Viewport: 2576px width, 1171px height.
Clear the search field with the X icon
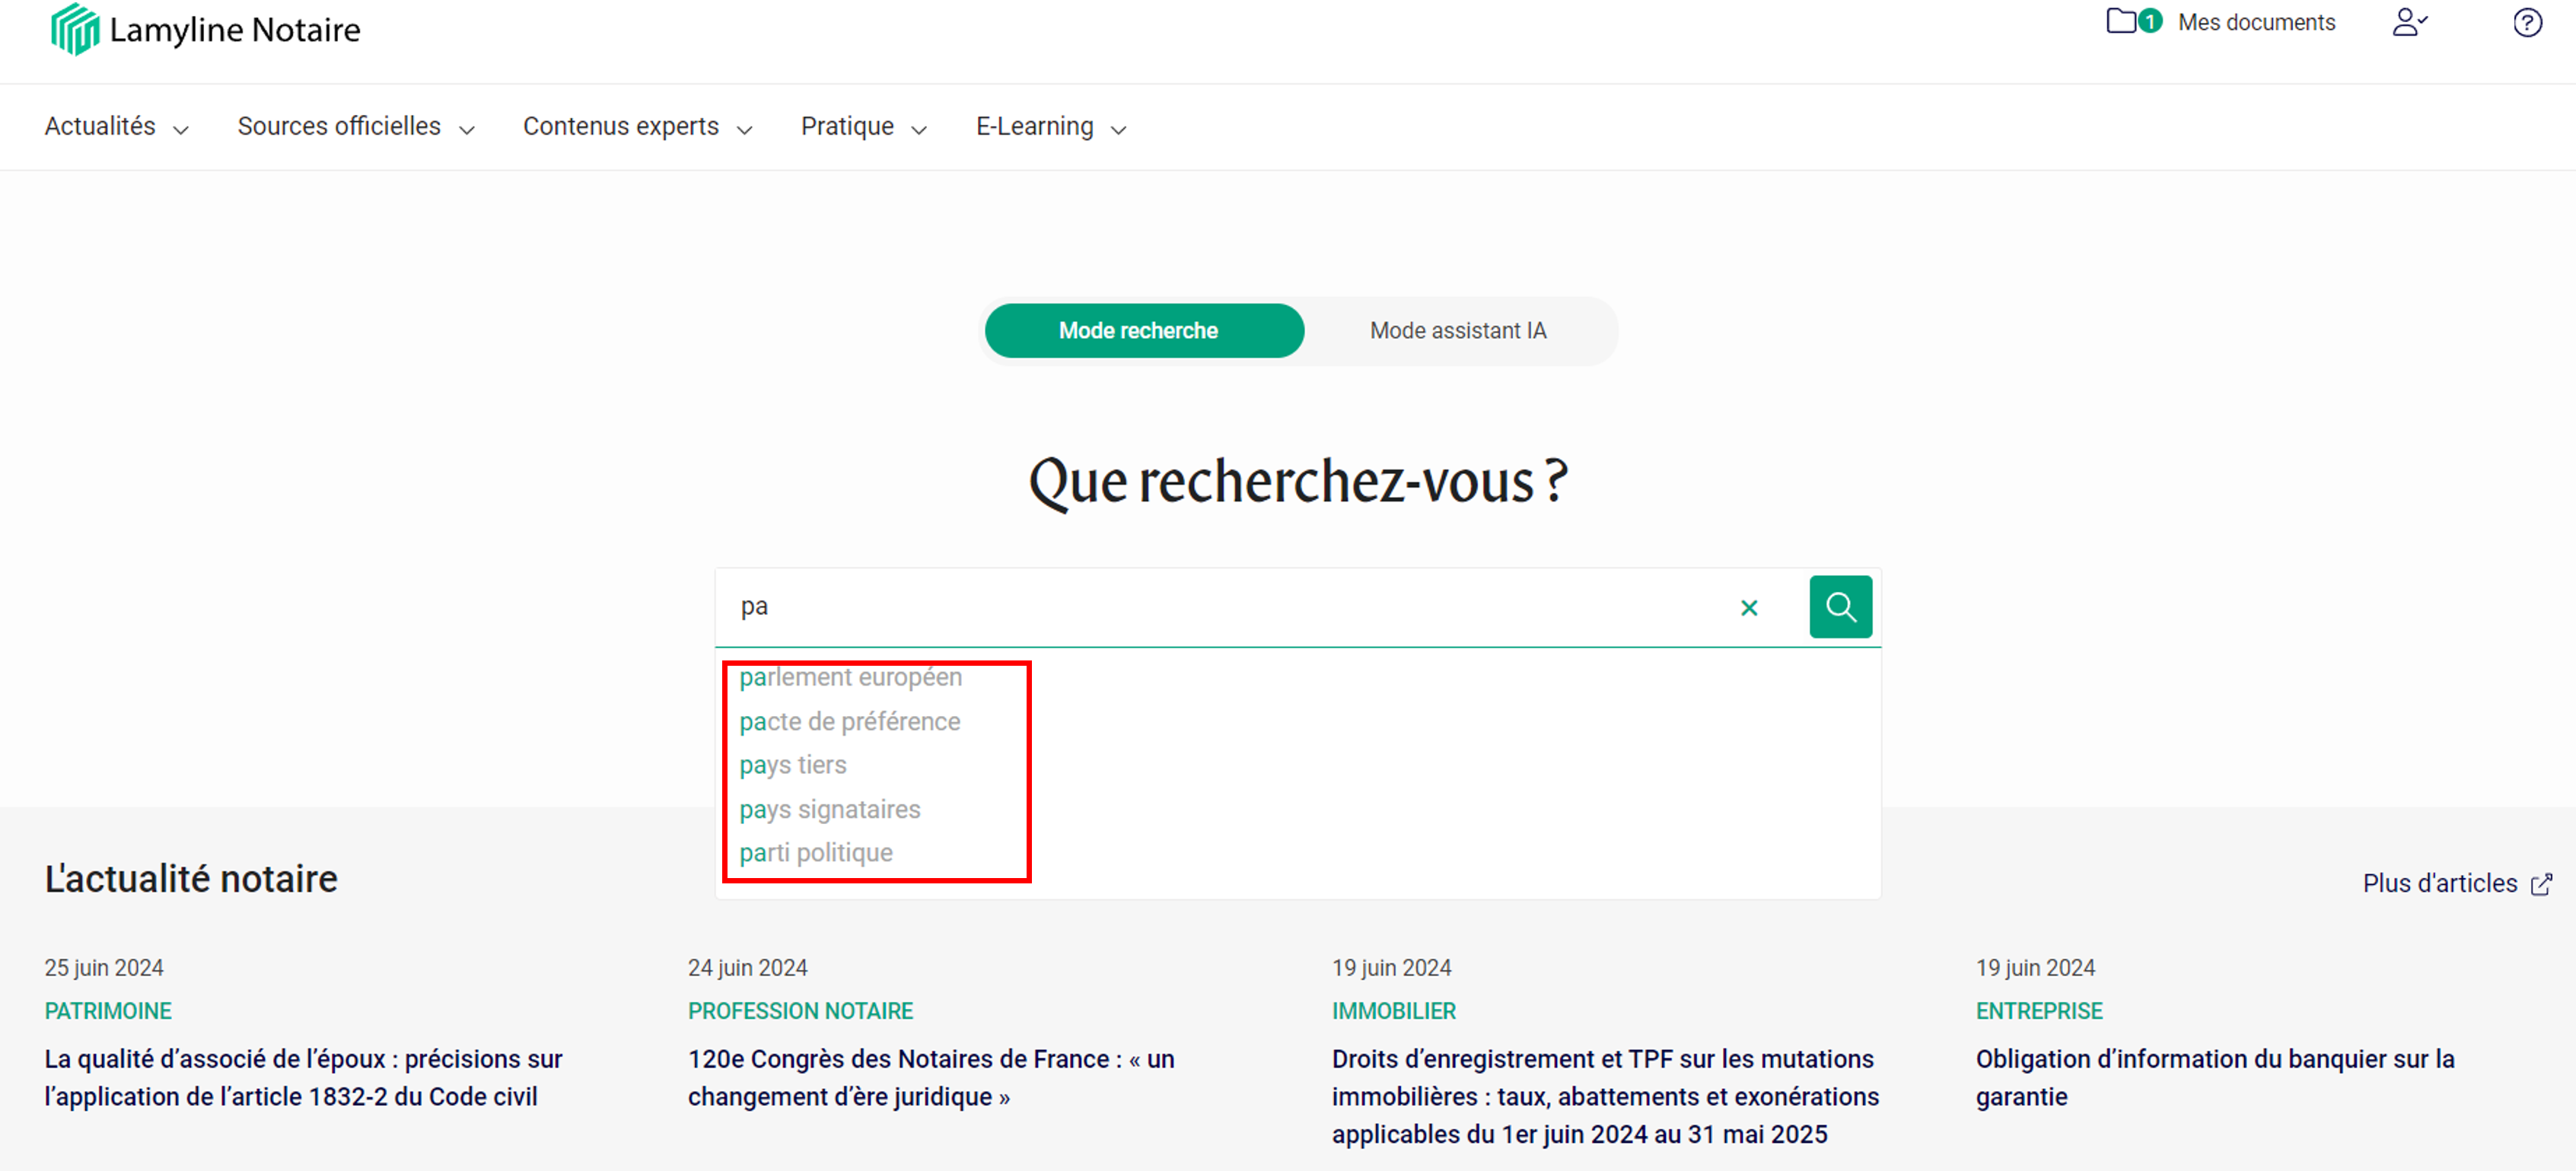[x=1749, y=607]
